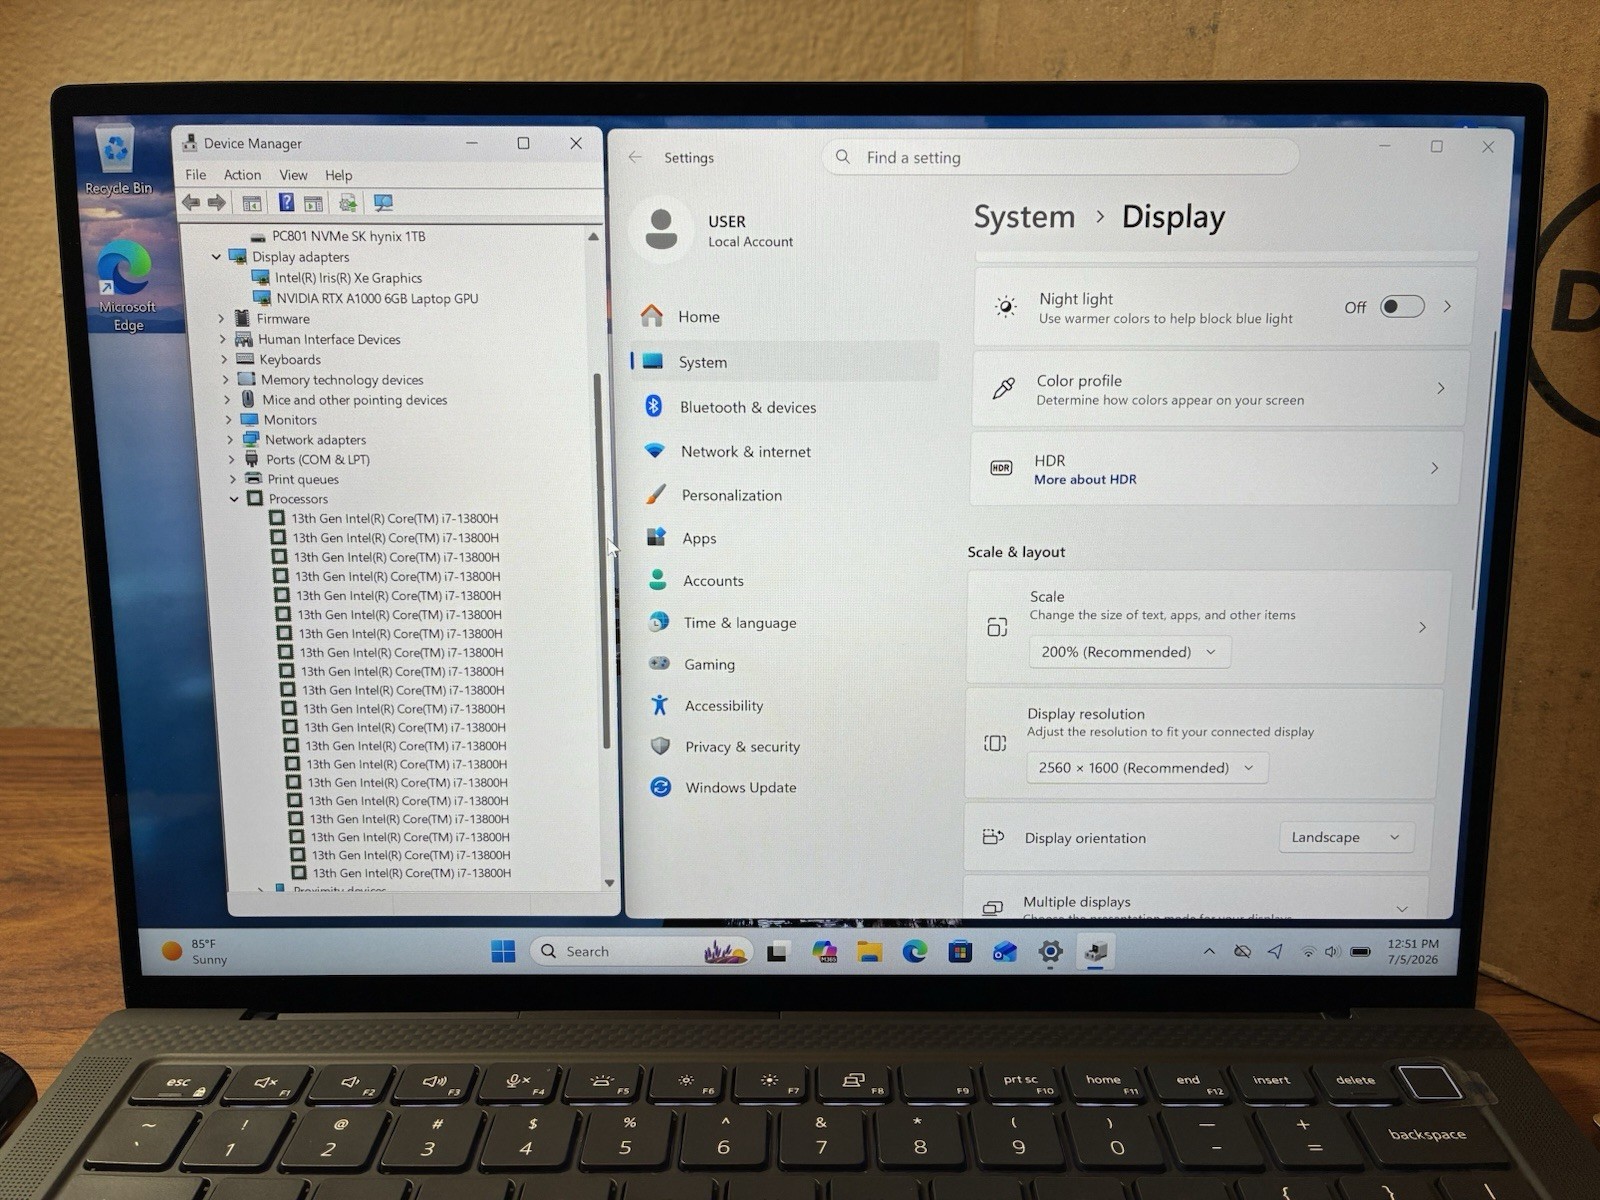1600x1200 pixels.
Task: Click the monitor scan toolbar icon in Device Manager
Action: click(383, 203)
